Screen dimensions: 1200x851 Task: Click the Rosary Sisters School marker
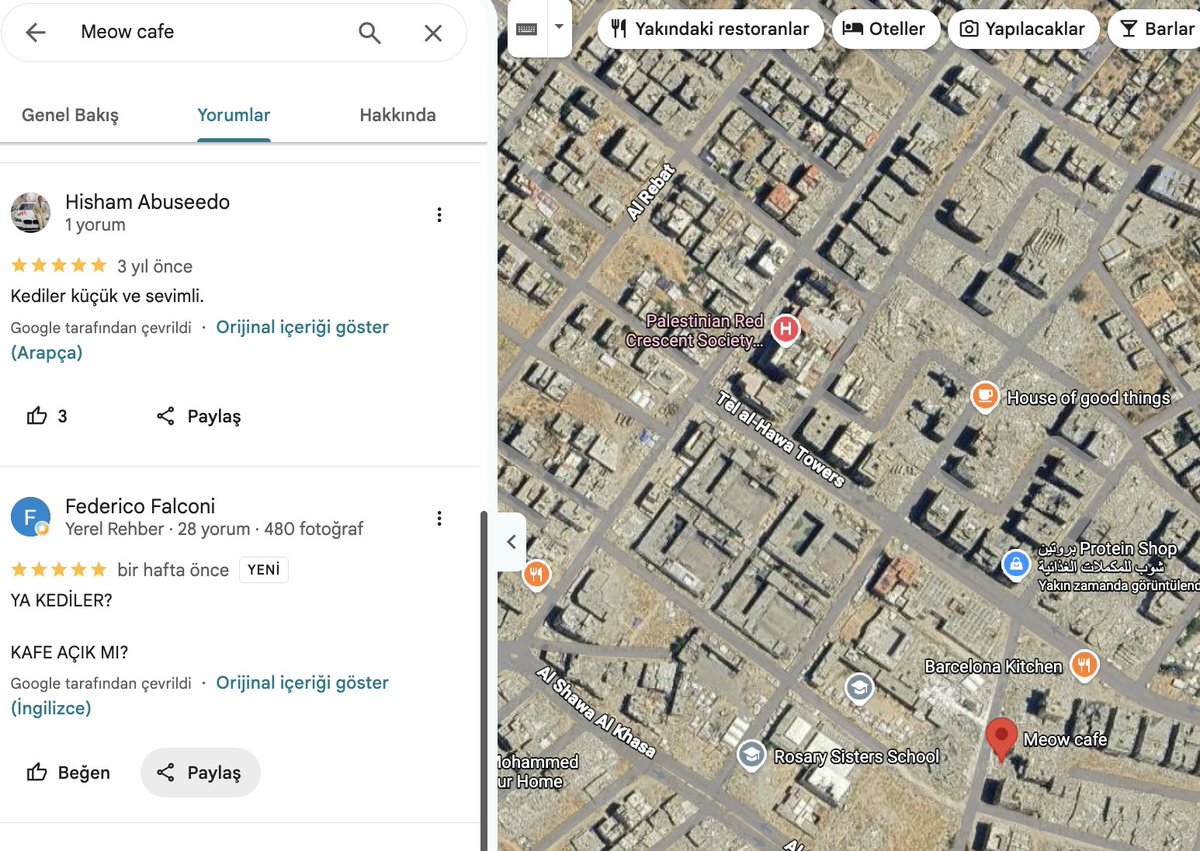751,755
